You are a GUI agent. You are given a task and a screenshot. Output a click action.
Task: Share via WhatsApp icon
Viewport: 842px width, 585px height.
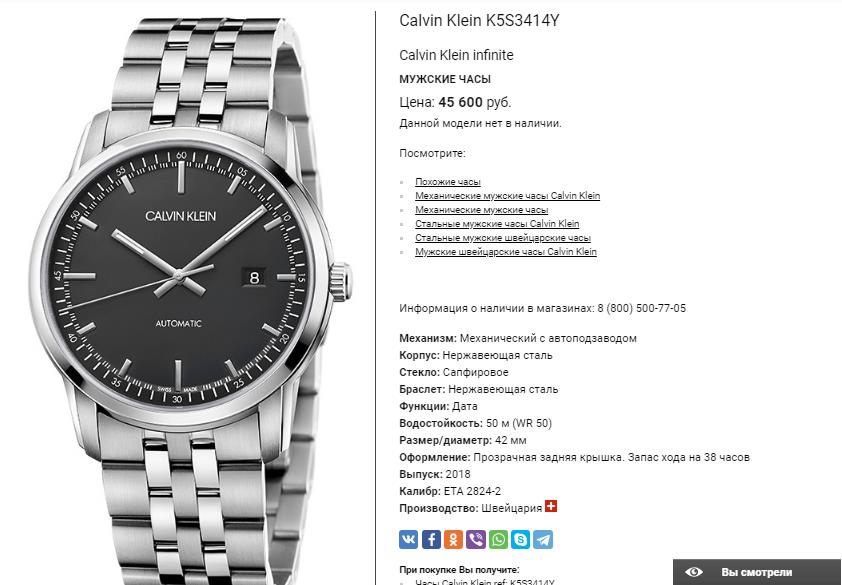[x=498, y=539]
